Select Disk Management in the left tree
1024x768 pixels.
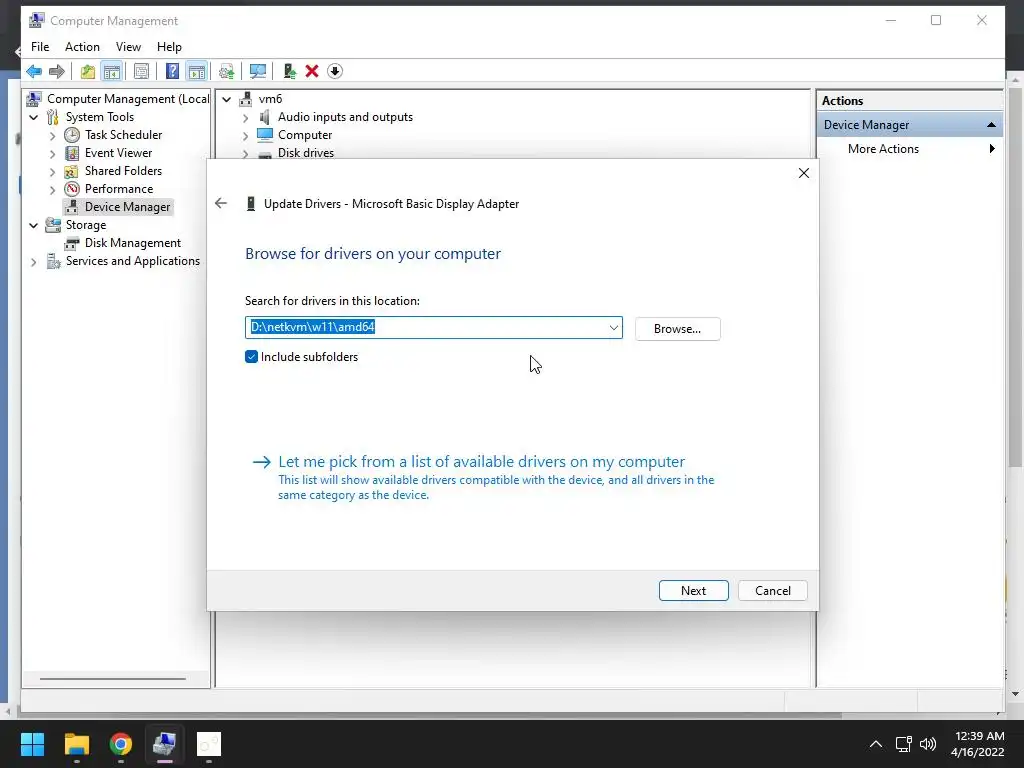pos(133,243)
